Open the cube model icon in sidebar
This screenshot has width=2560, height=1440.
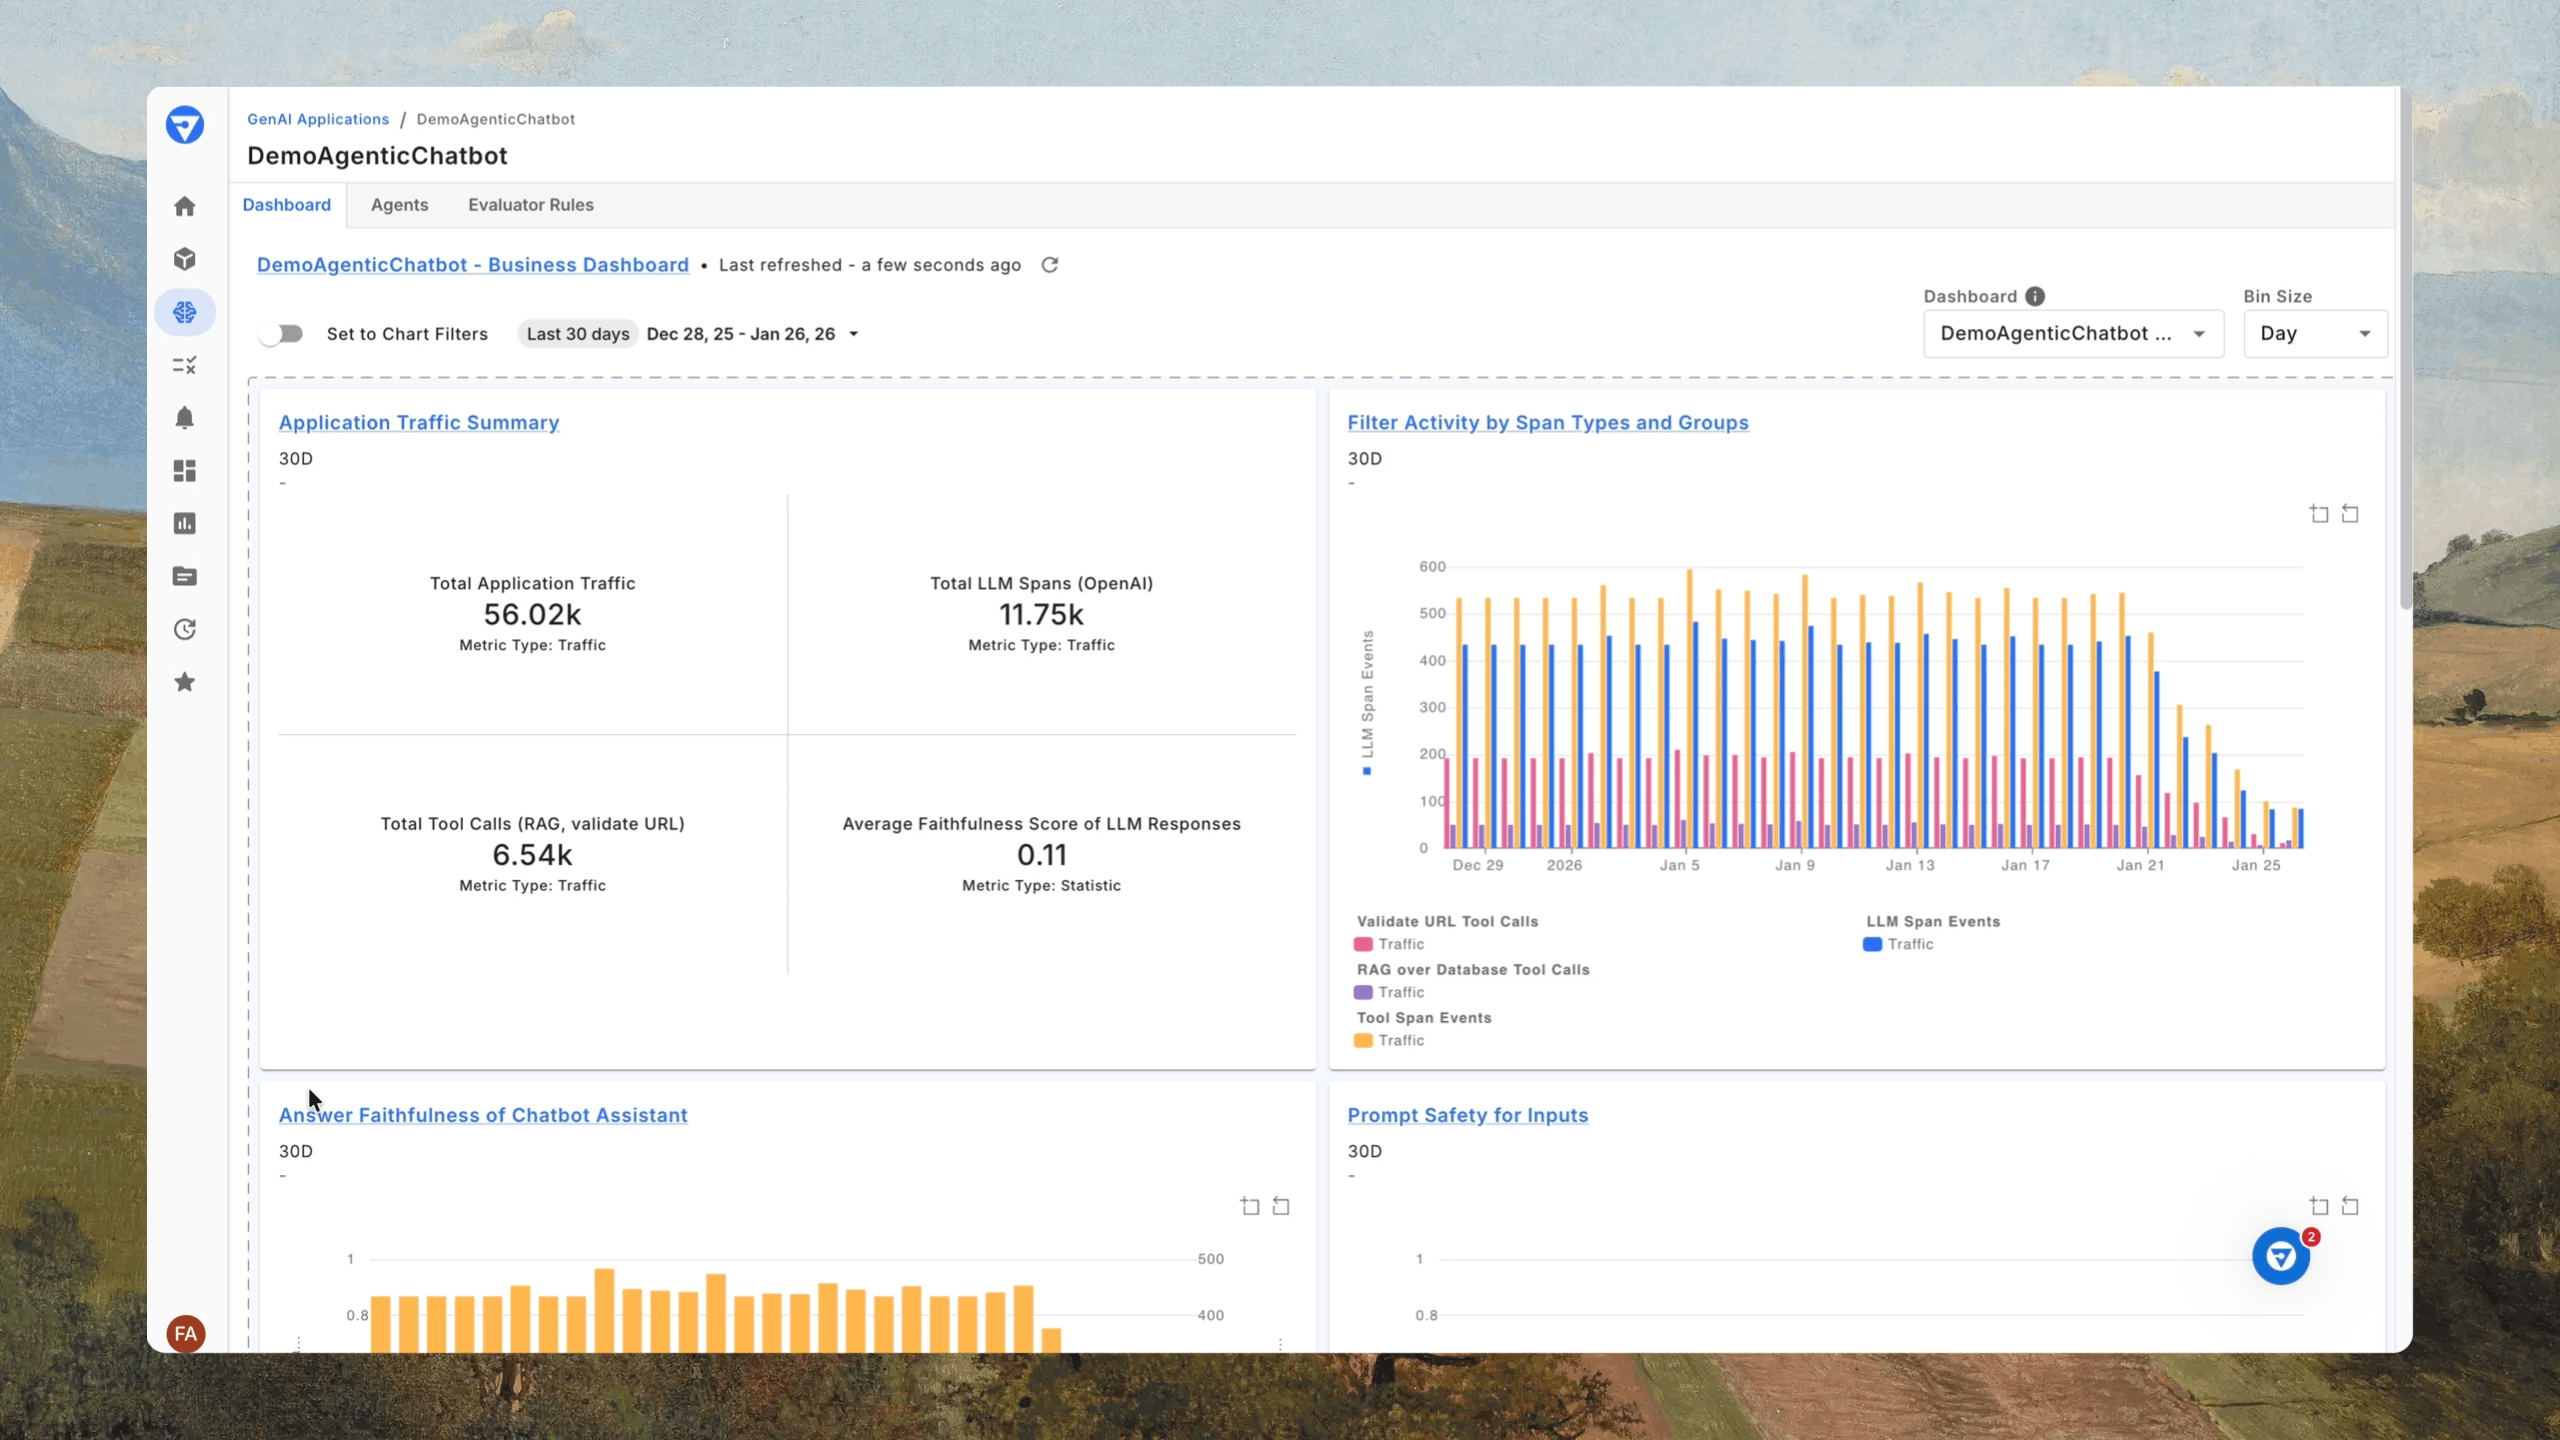(x=184, y=259)
